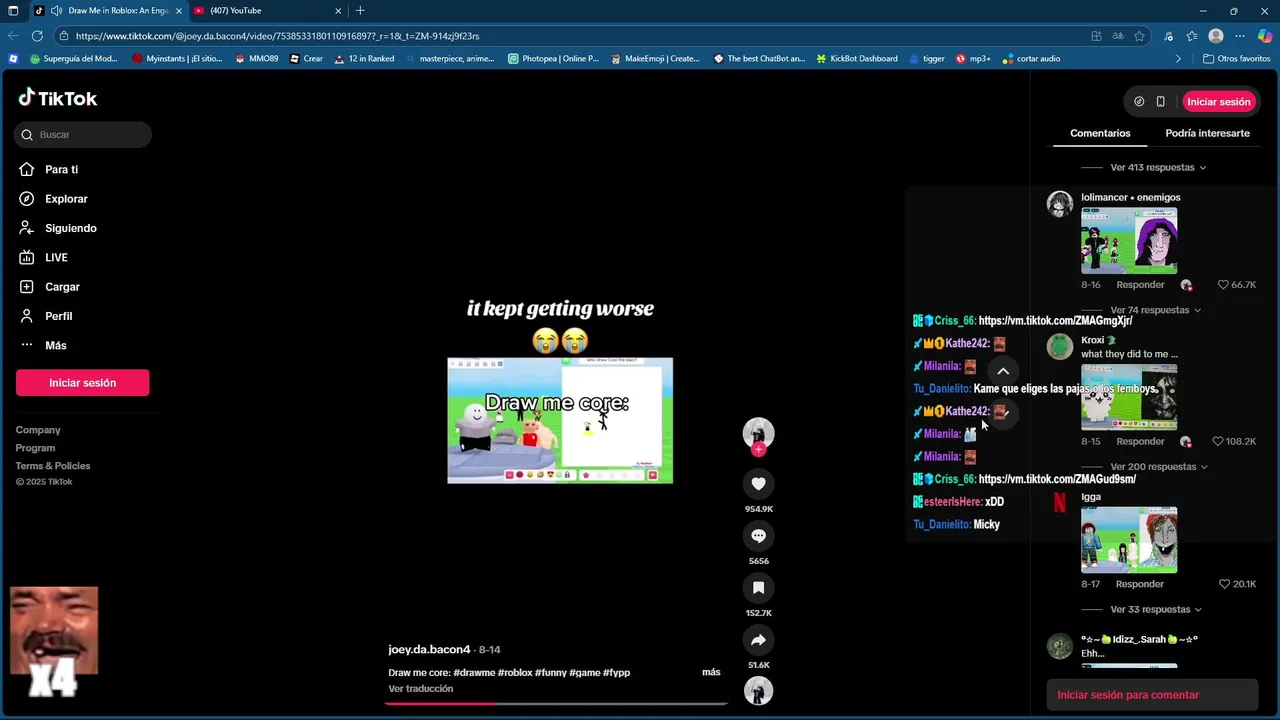Viewport: 1280px width, 720px height.
Task: Open the image in Kroxi's comment
Action: [x=1129, y=397]
